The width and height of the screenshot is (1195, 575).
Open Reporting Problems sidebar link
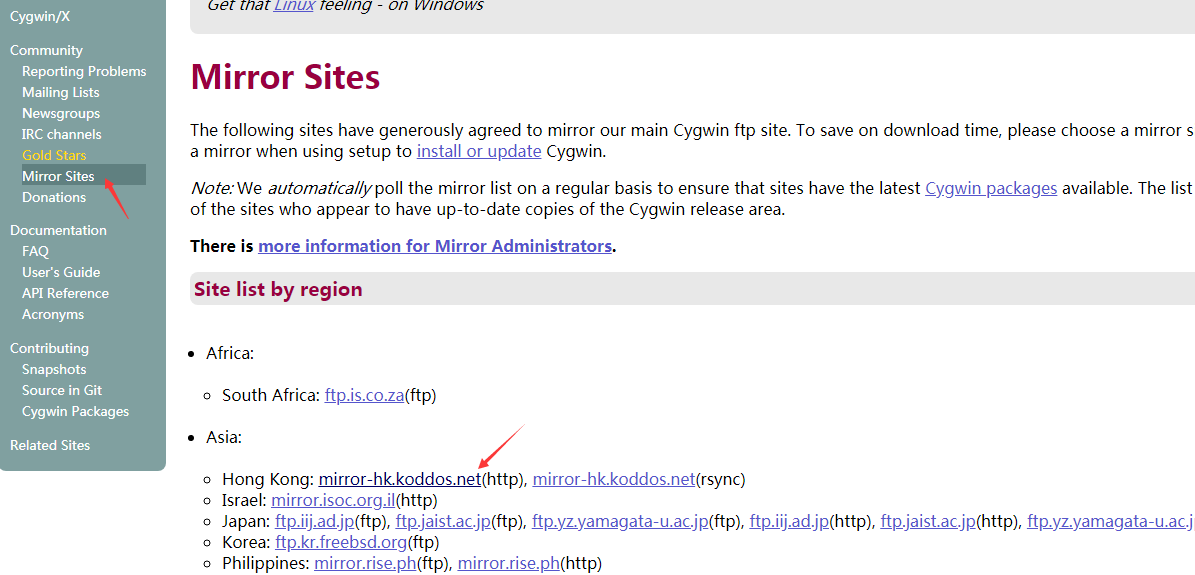[x=84, y=71]
